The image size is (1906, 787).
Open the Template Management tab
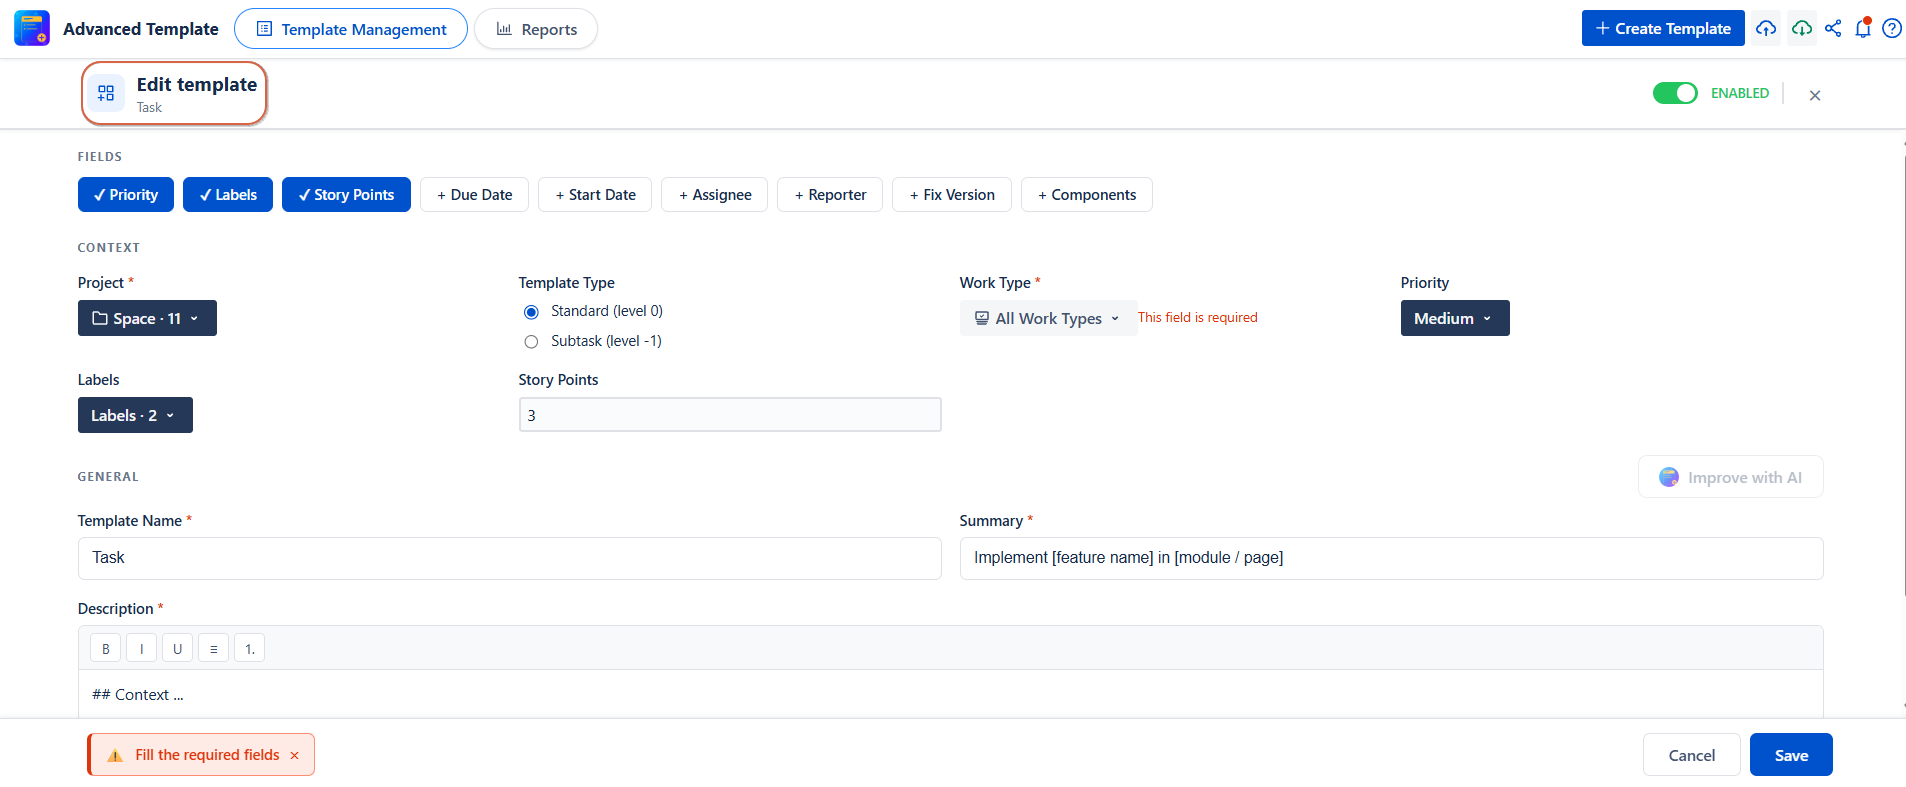coord(351,29)
